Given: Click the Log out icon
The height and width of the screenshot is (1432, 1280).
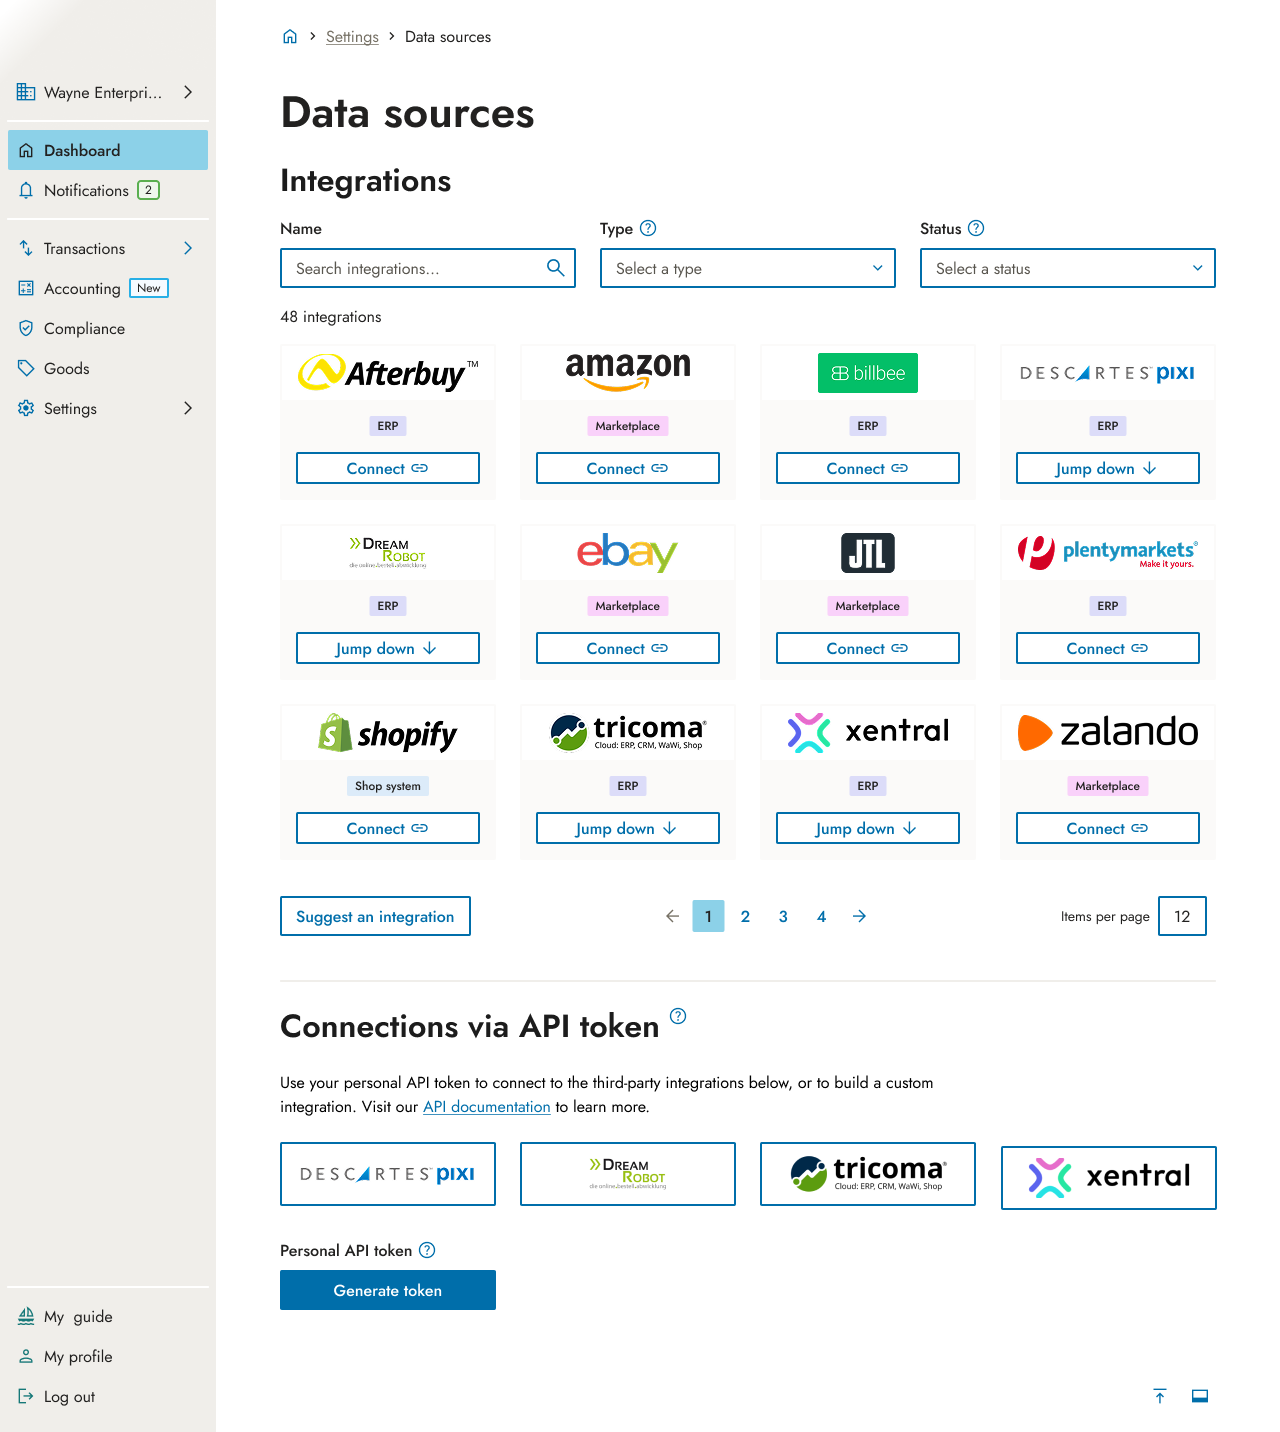Looking at the screenshot, I should point(26,1396).
